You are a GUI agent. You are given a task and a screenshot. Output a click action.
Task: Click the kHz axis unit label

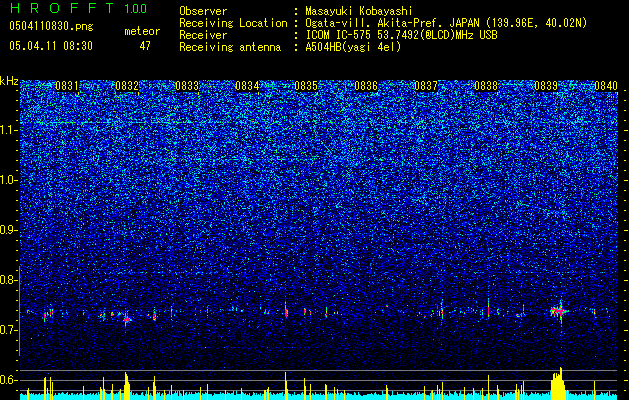click(x=9, y=81)
